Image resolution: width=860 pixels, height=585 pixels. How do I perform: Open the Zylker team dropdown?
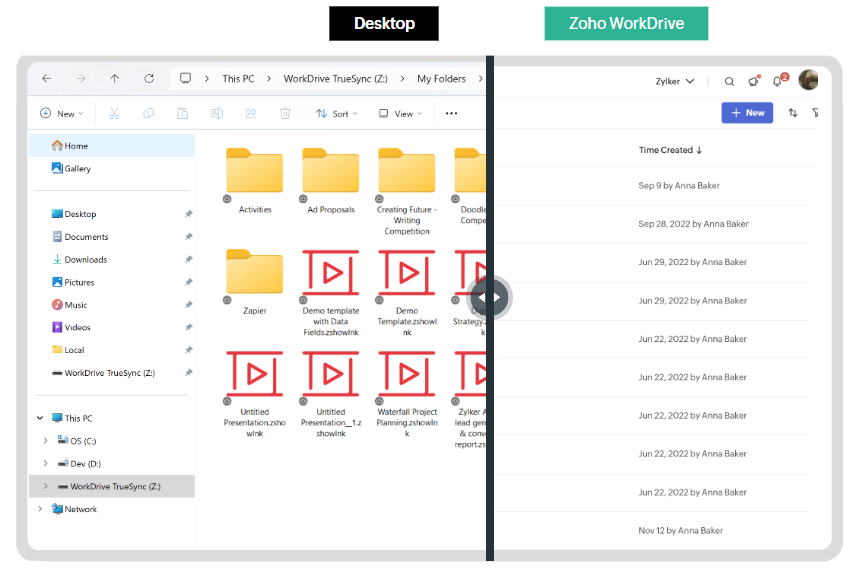click(675, 81)
